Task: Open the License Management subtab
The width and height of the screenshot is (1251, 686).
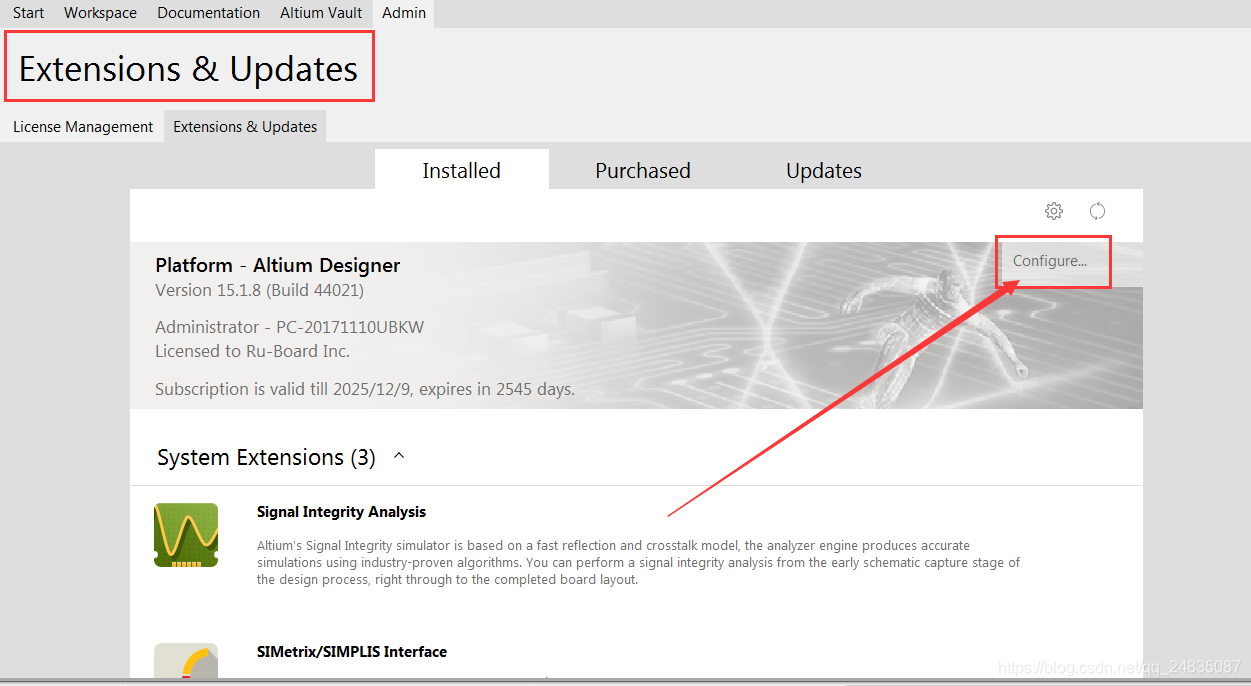Action: [83, 127]
